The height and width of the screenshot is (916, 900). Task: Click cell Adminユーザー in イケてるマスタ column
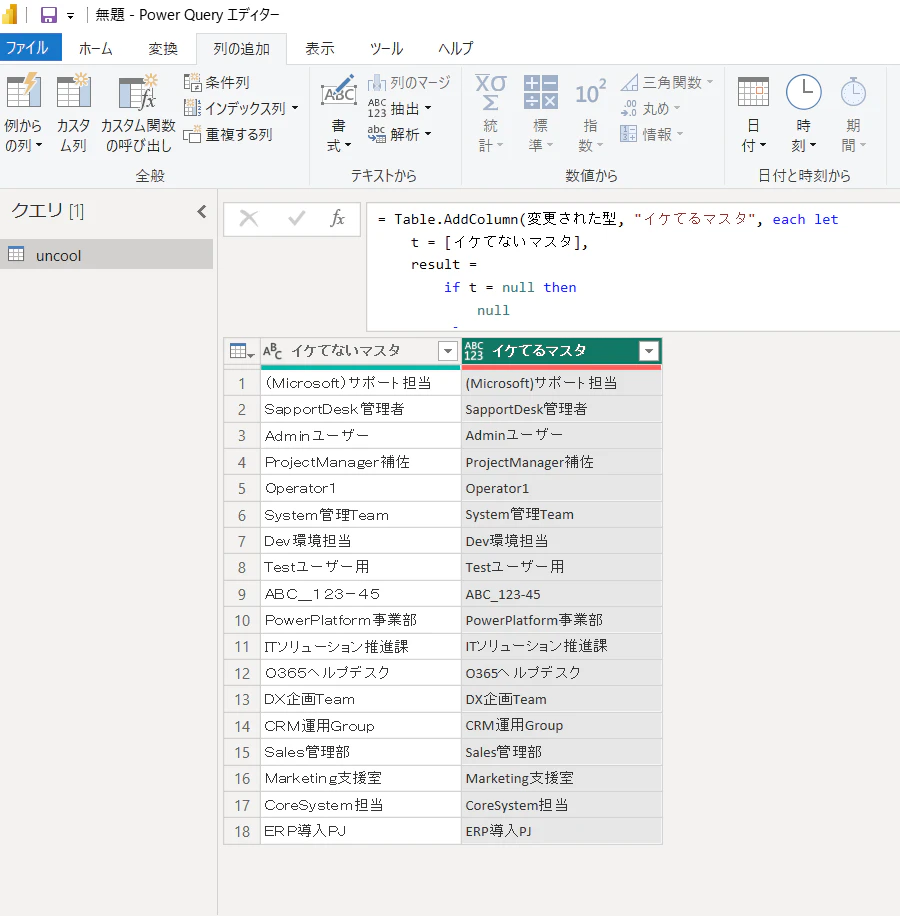561,435
